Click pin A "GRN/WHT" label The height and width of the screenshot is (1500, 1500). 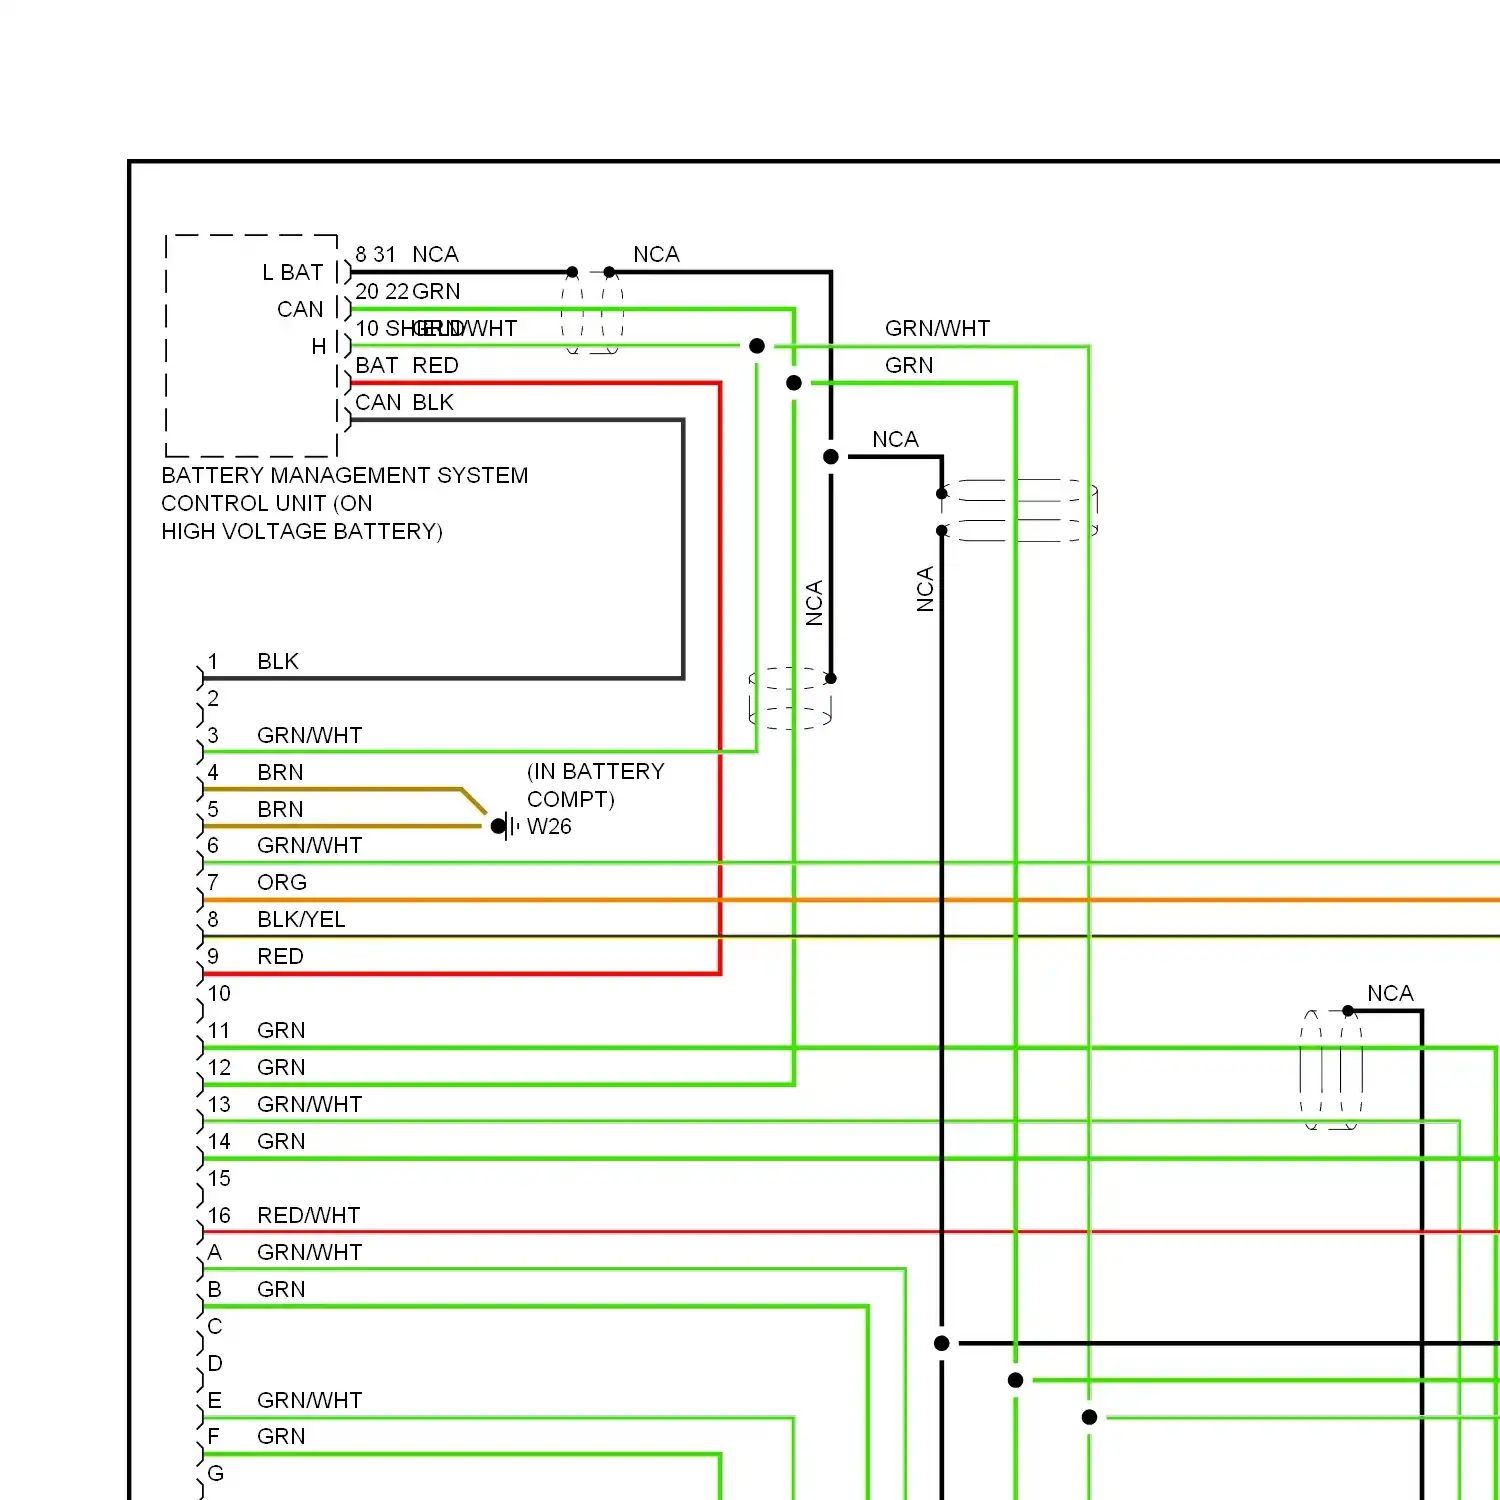(310, 1252)
